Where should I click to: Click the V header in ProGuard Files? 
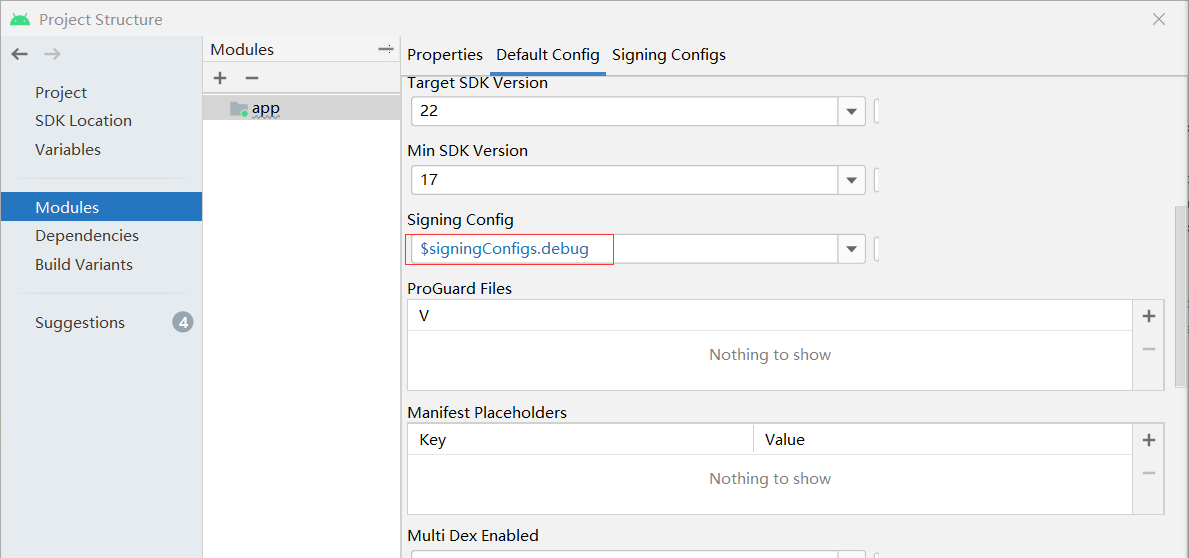click(770, 315)
